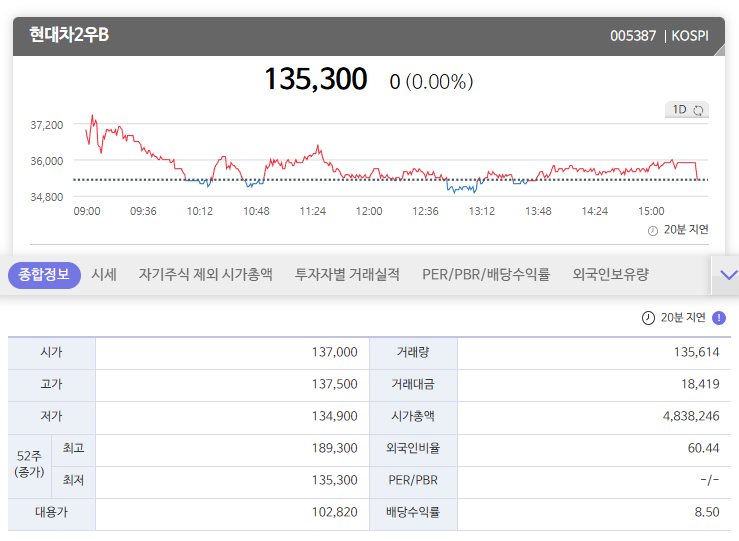
Task: Click the 14:24 time axis label
Action: pos(595,211)
